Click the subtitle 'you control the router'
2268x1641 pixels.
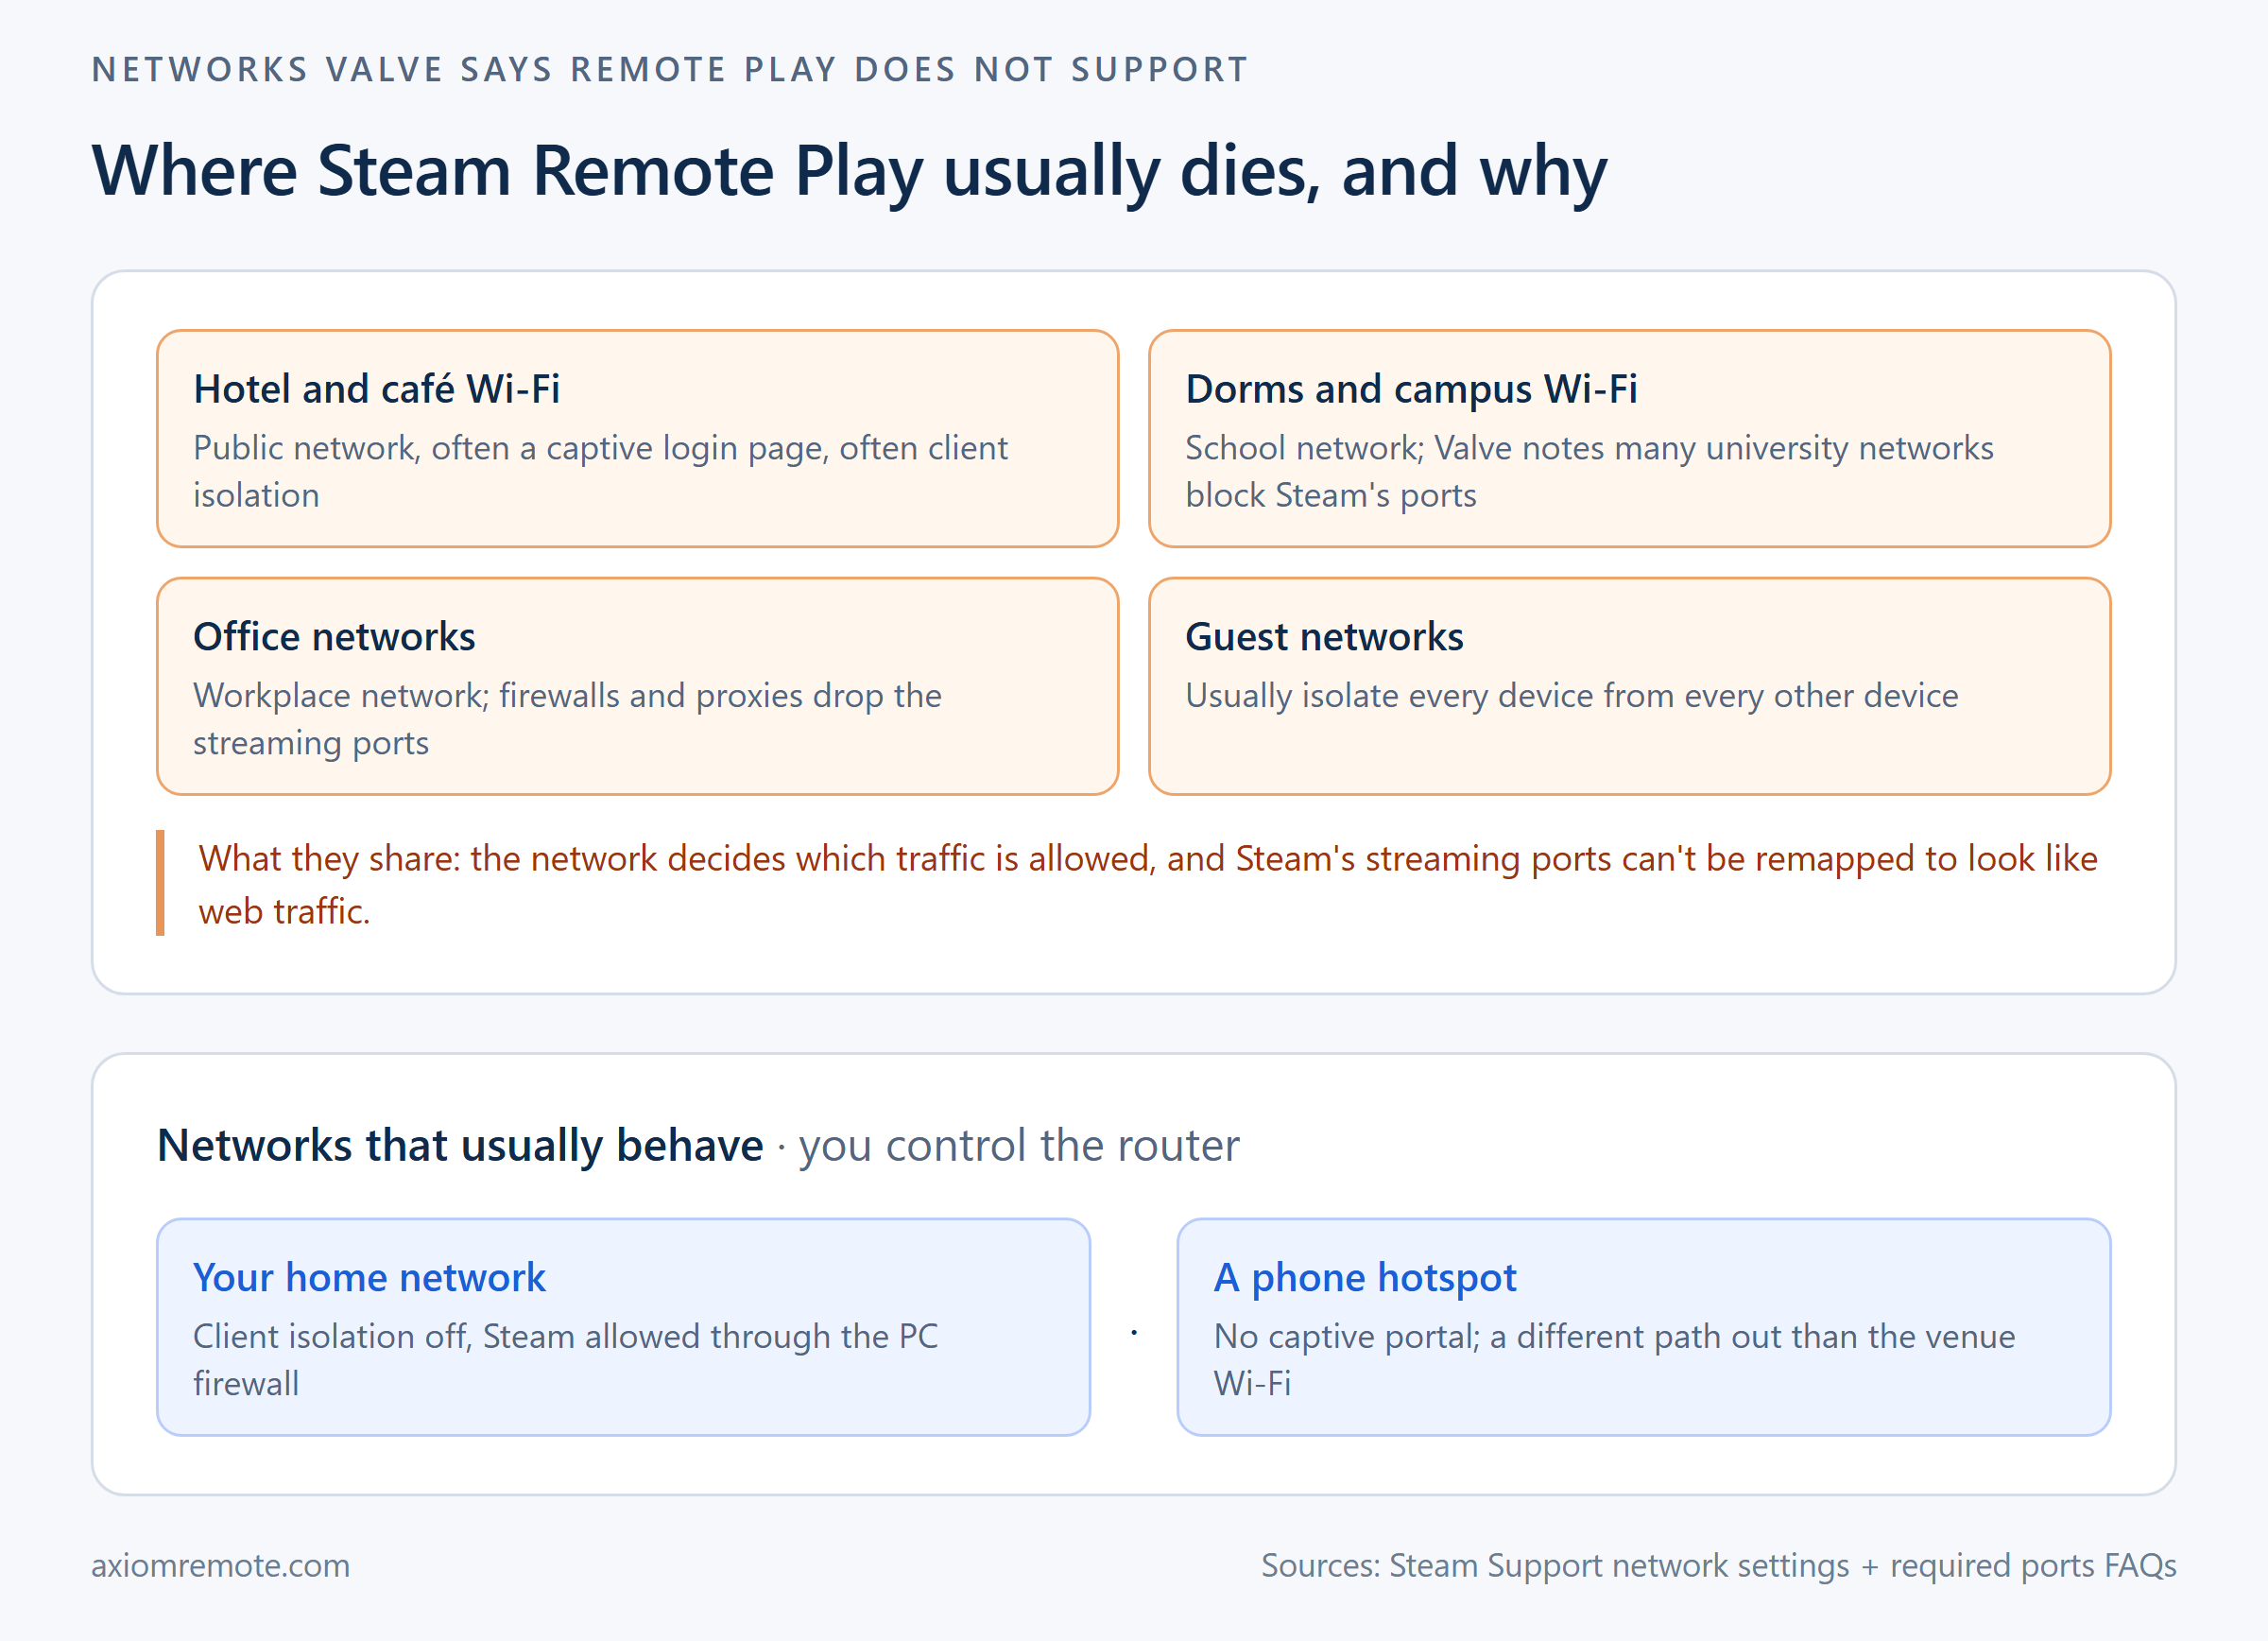coord(1019,1146)
